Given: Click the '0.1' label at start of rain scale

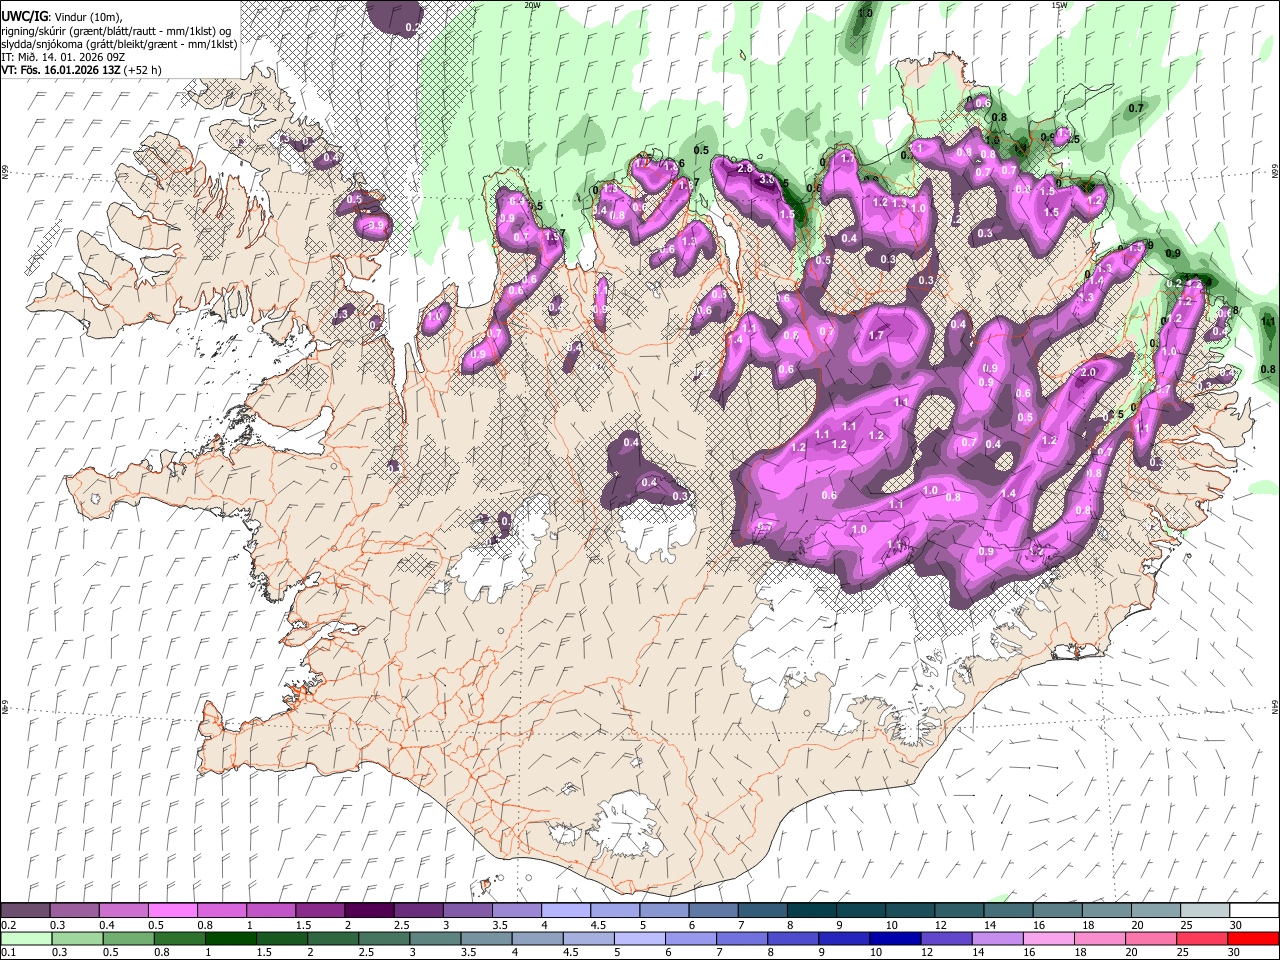Looking at the screenshot, I should 9,952.
